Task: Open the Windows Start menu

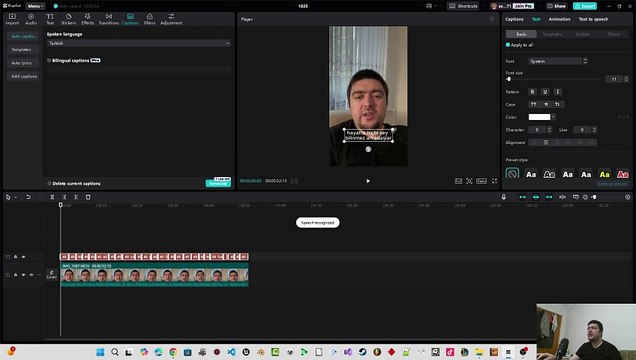Action: [100, 352]
